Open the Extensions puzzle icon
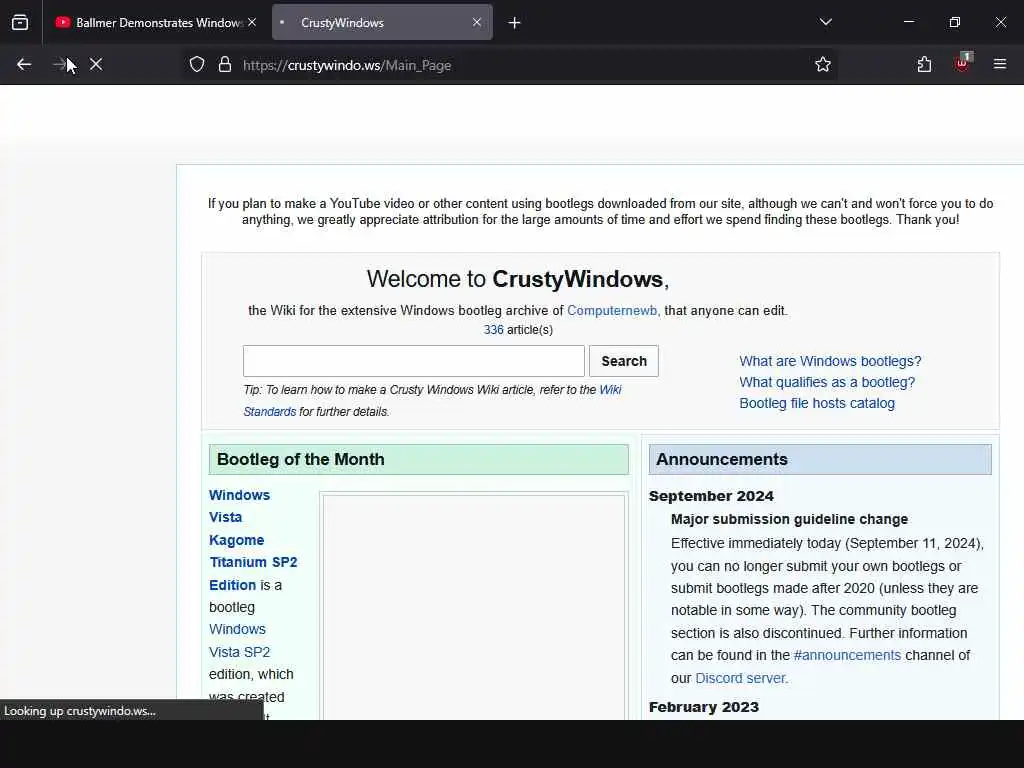 (x=924, y=65)
